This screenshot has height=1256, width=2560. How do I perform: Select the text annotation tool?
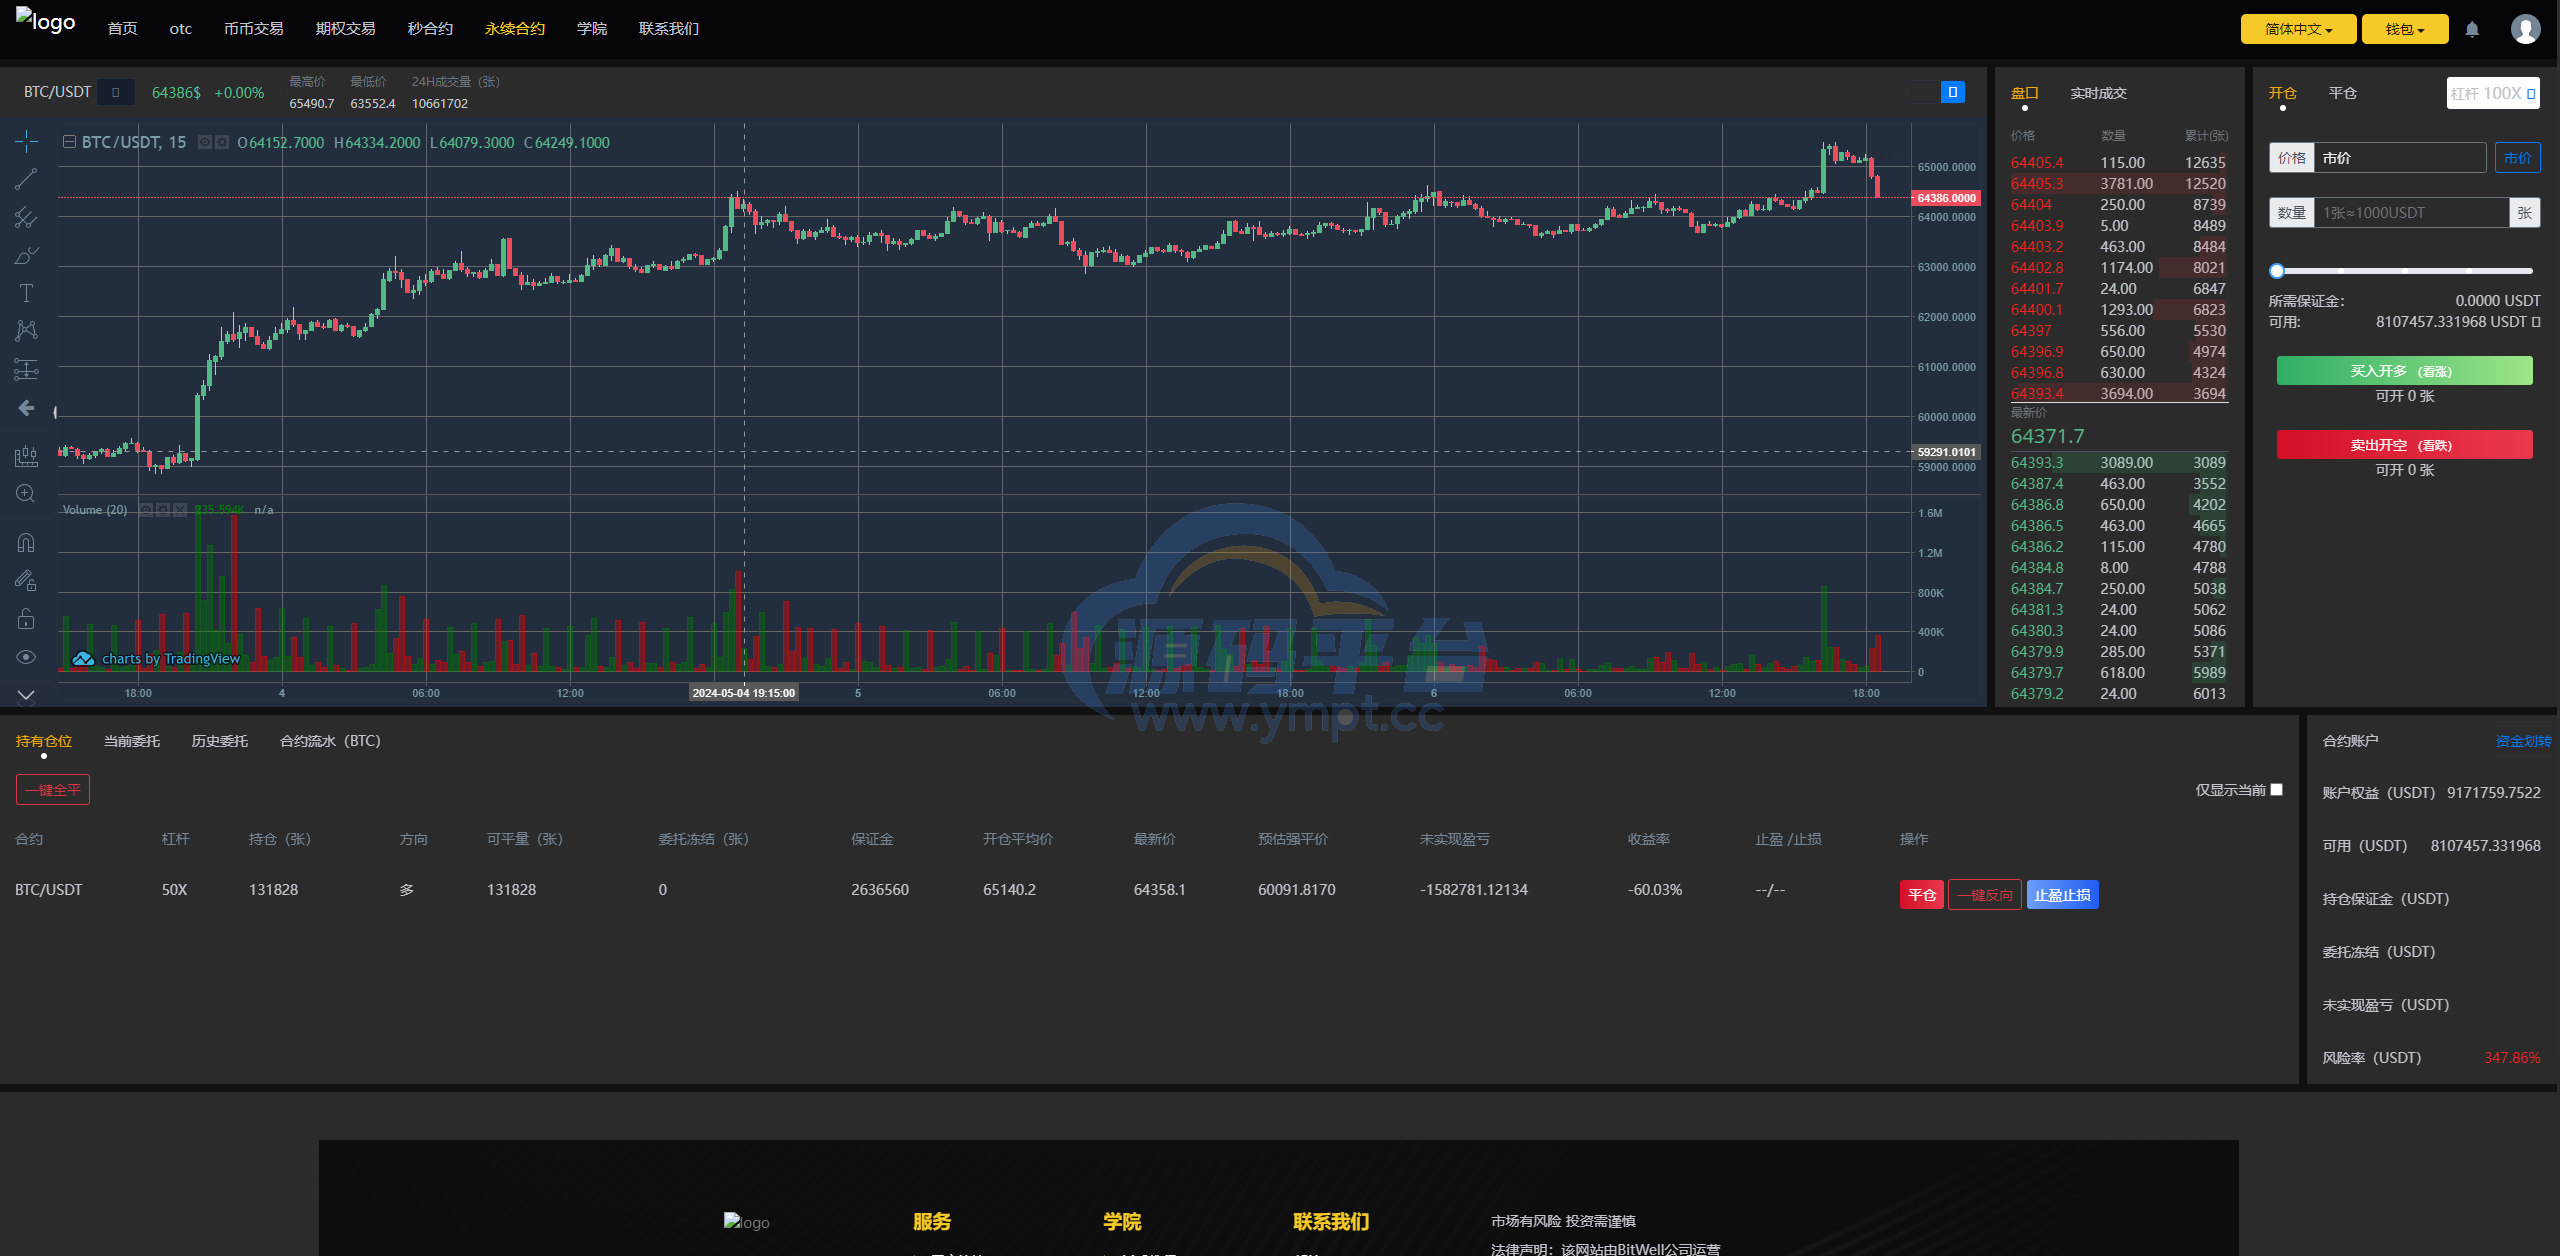26,293
